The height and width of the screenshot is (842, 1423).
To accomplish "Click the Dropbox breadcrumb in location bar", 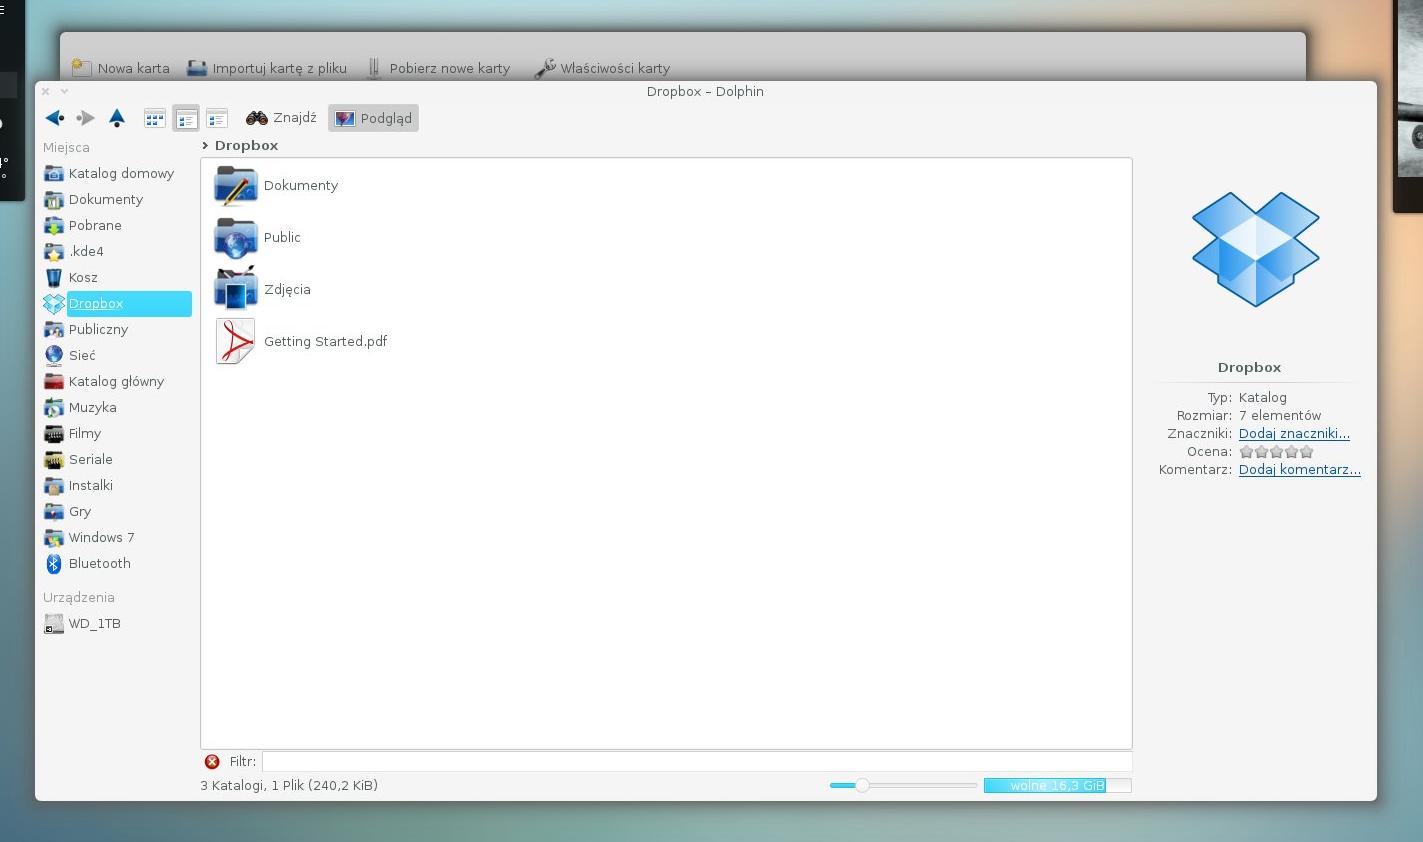I will click(x=246, y=145).
